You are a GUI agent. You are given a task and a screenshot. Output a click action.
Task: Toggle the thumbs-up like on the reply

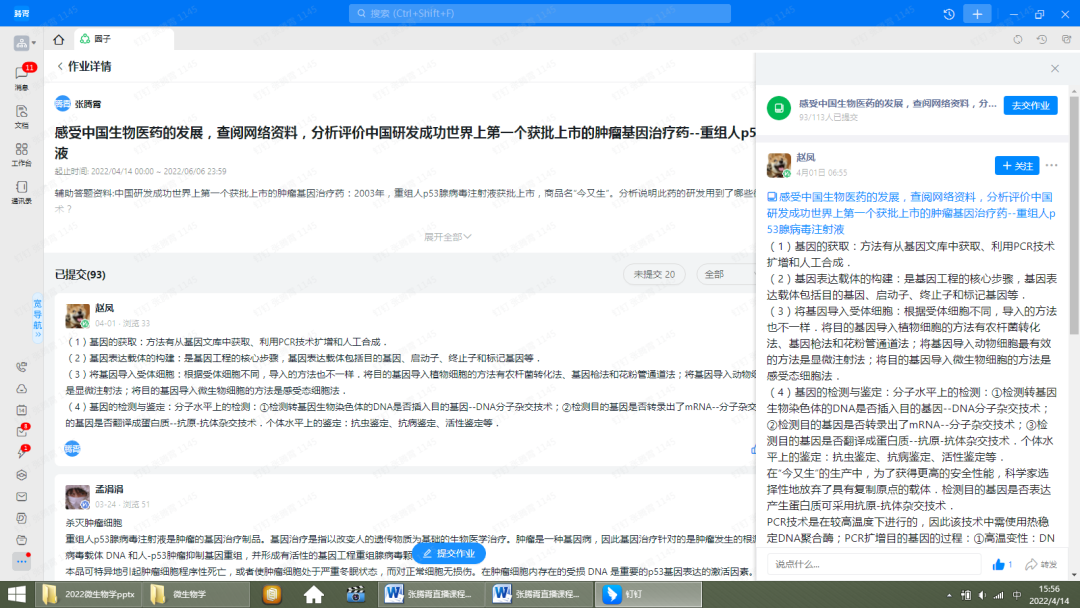(x=999, y=564)
